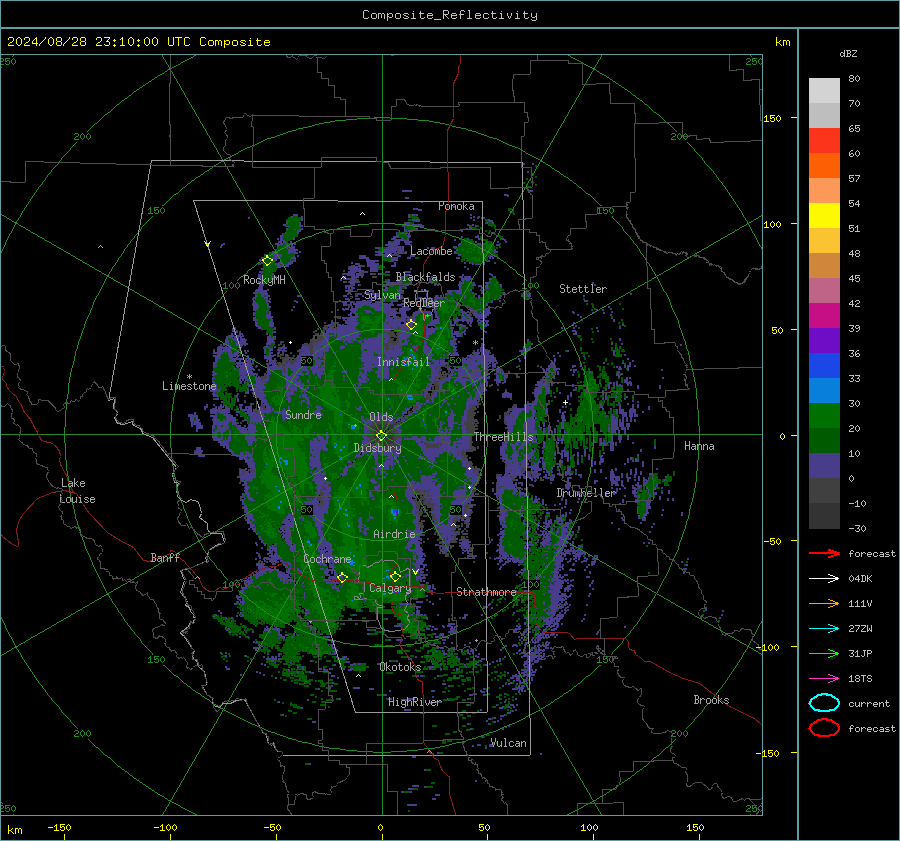This screenshot has width=900, height=841.
Task: Select the RedDeer city label
Action: [424, 303]
